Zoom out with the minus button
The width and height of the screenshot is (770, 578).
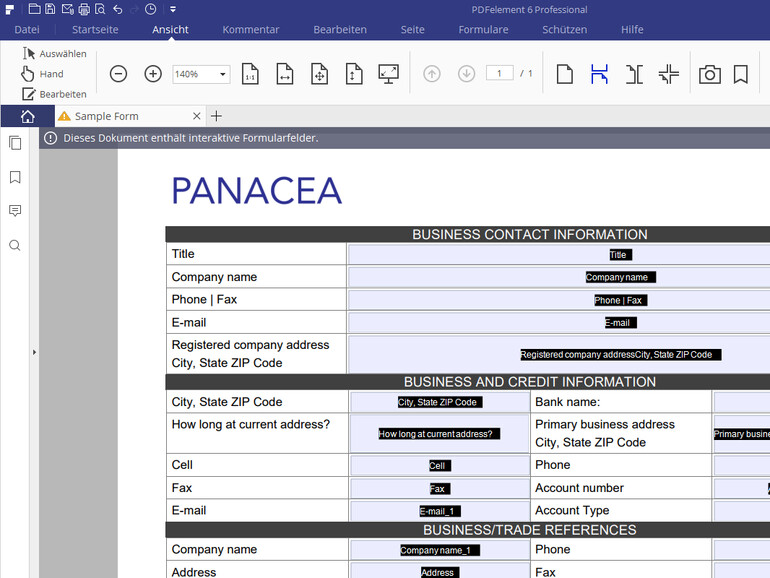pos(118,74)
